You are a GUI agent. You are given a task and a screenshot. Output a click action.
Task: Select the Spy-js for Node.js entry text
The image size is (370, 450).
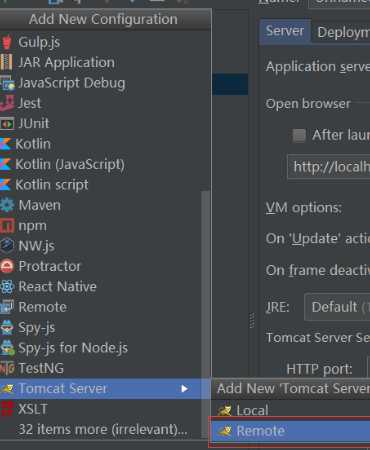tap(73, 348)
